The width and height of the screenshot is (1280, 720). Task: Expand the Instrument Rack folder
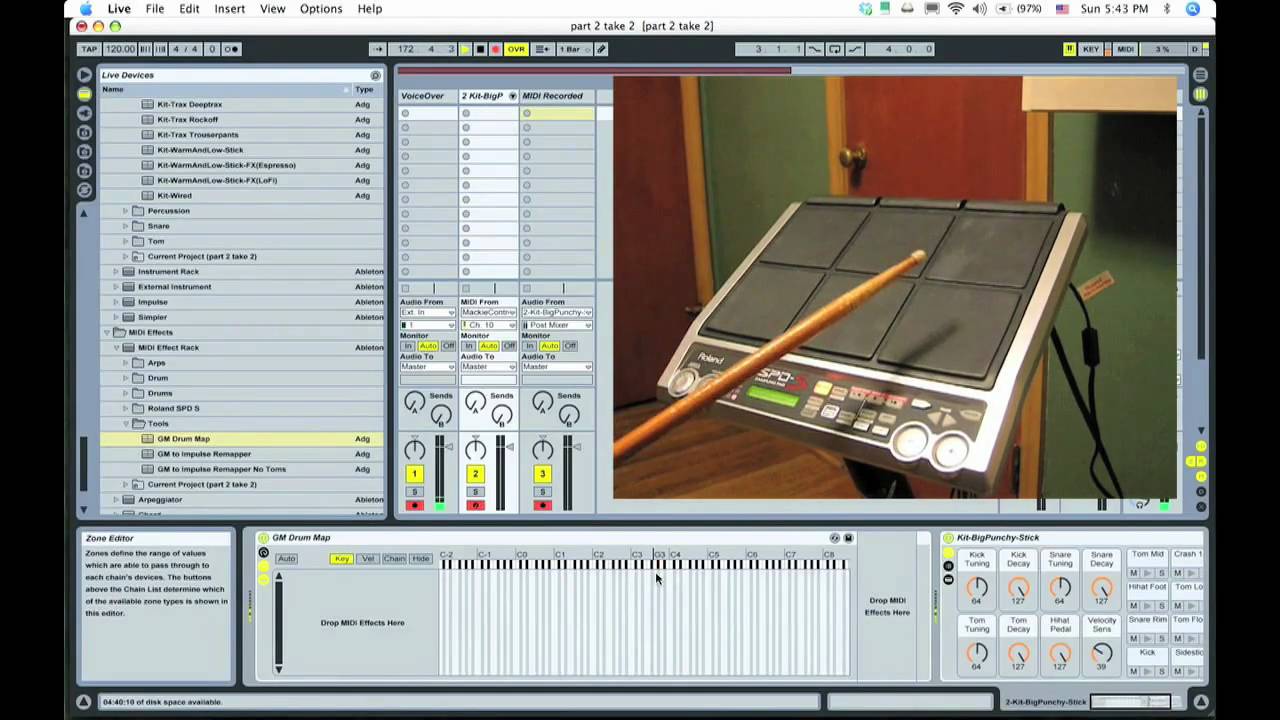point(116,272)
